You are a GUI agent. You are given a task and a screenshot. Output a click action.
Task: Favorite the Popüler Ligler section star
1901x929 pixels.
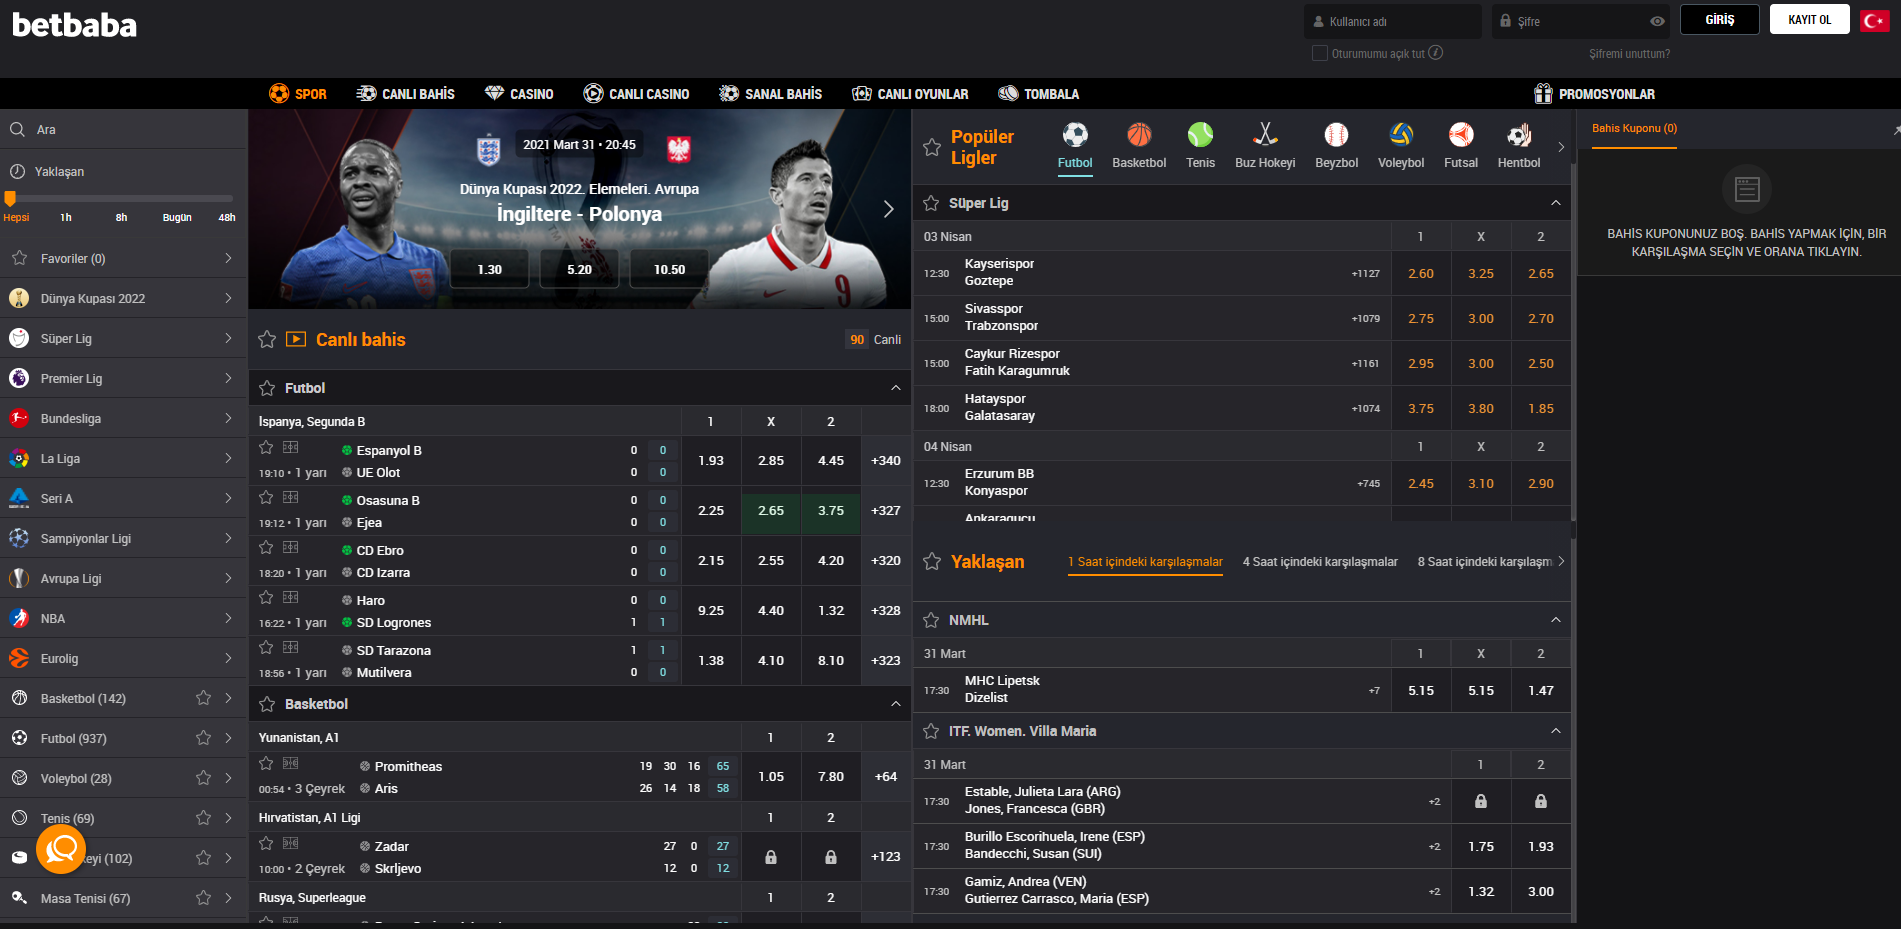[932, 147]
